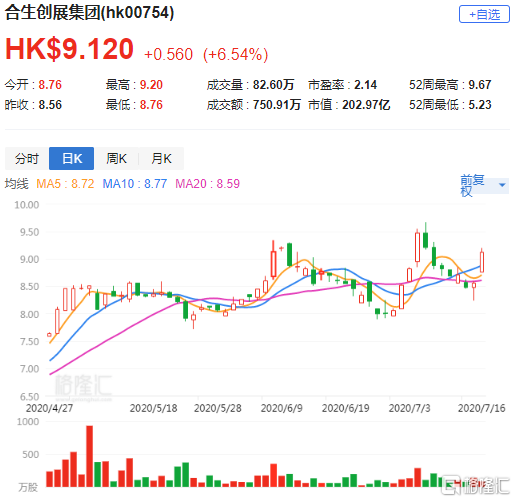Click the 2020/6/9 date axis label

281,408
